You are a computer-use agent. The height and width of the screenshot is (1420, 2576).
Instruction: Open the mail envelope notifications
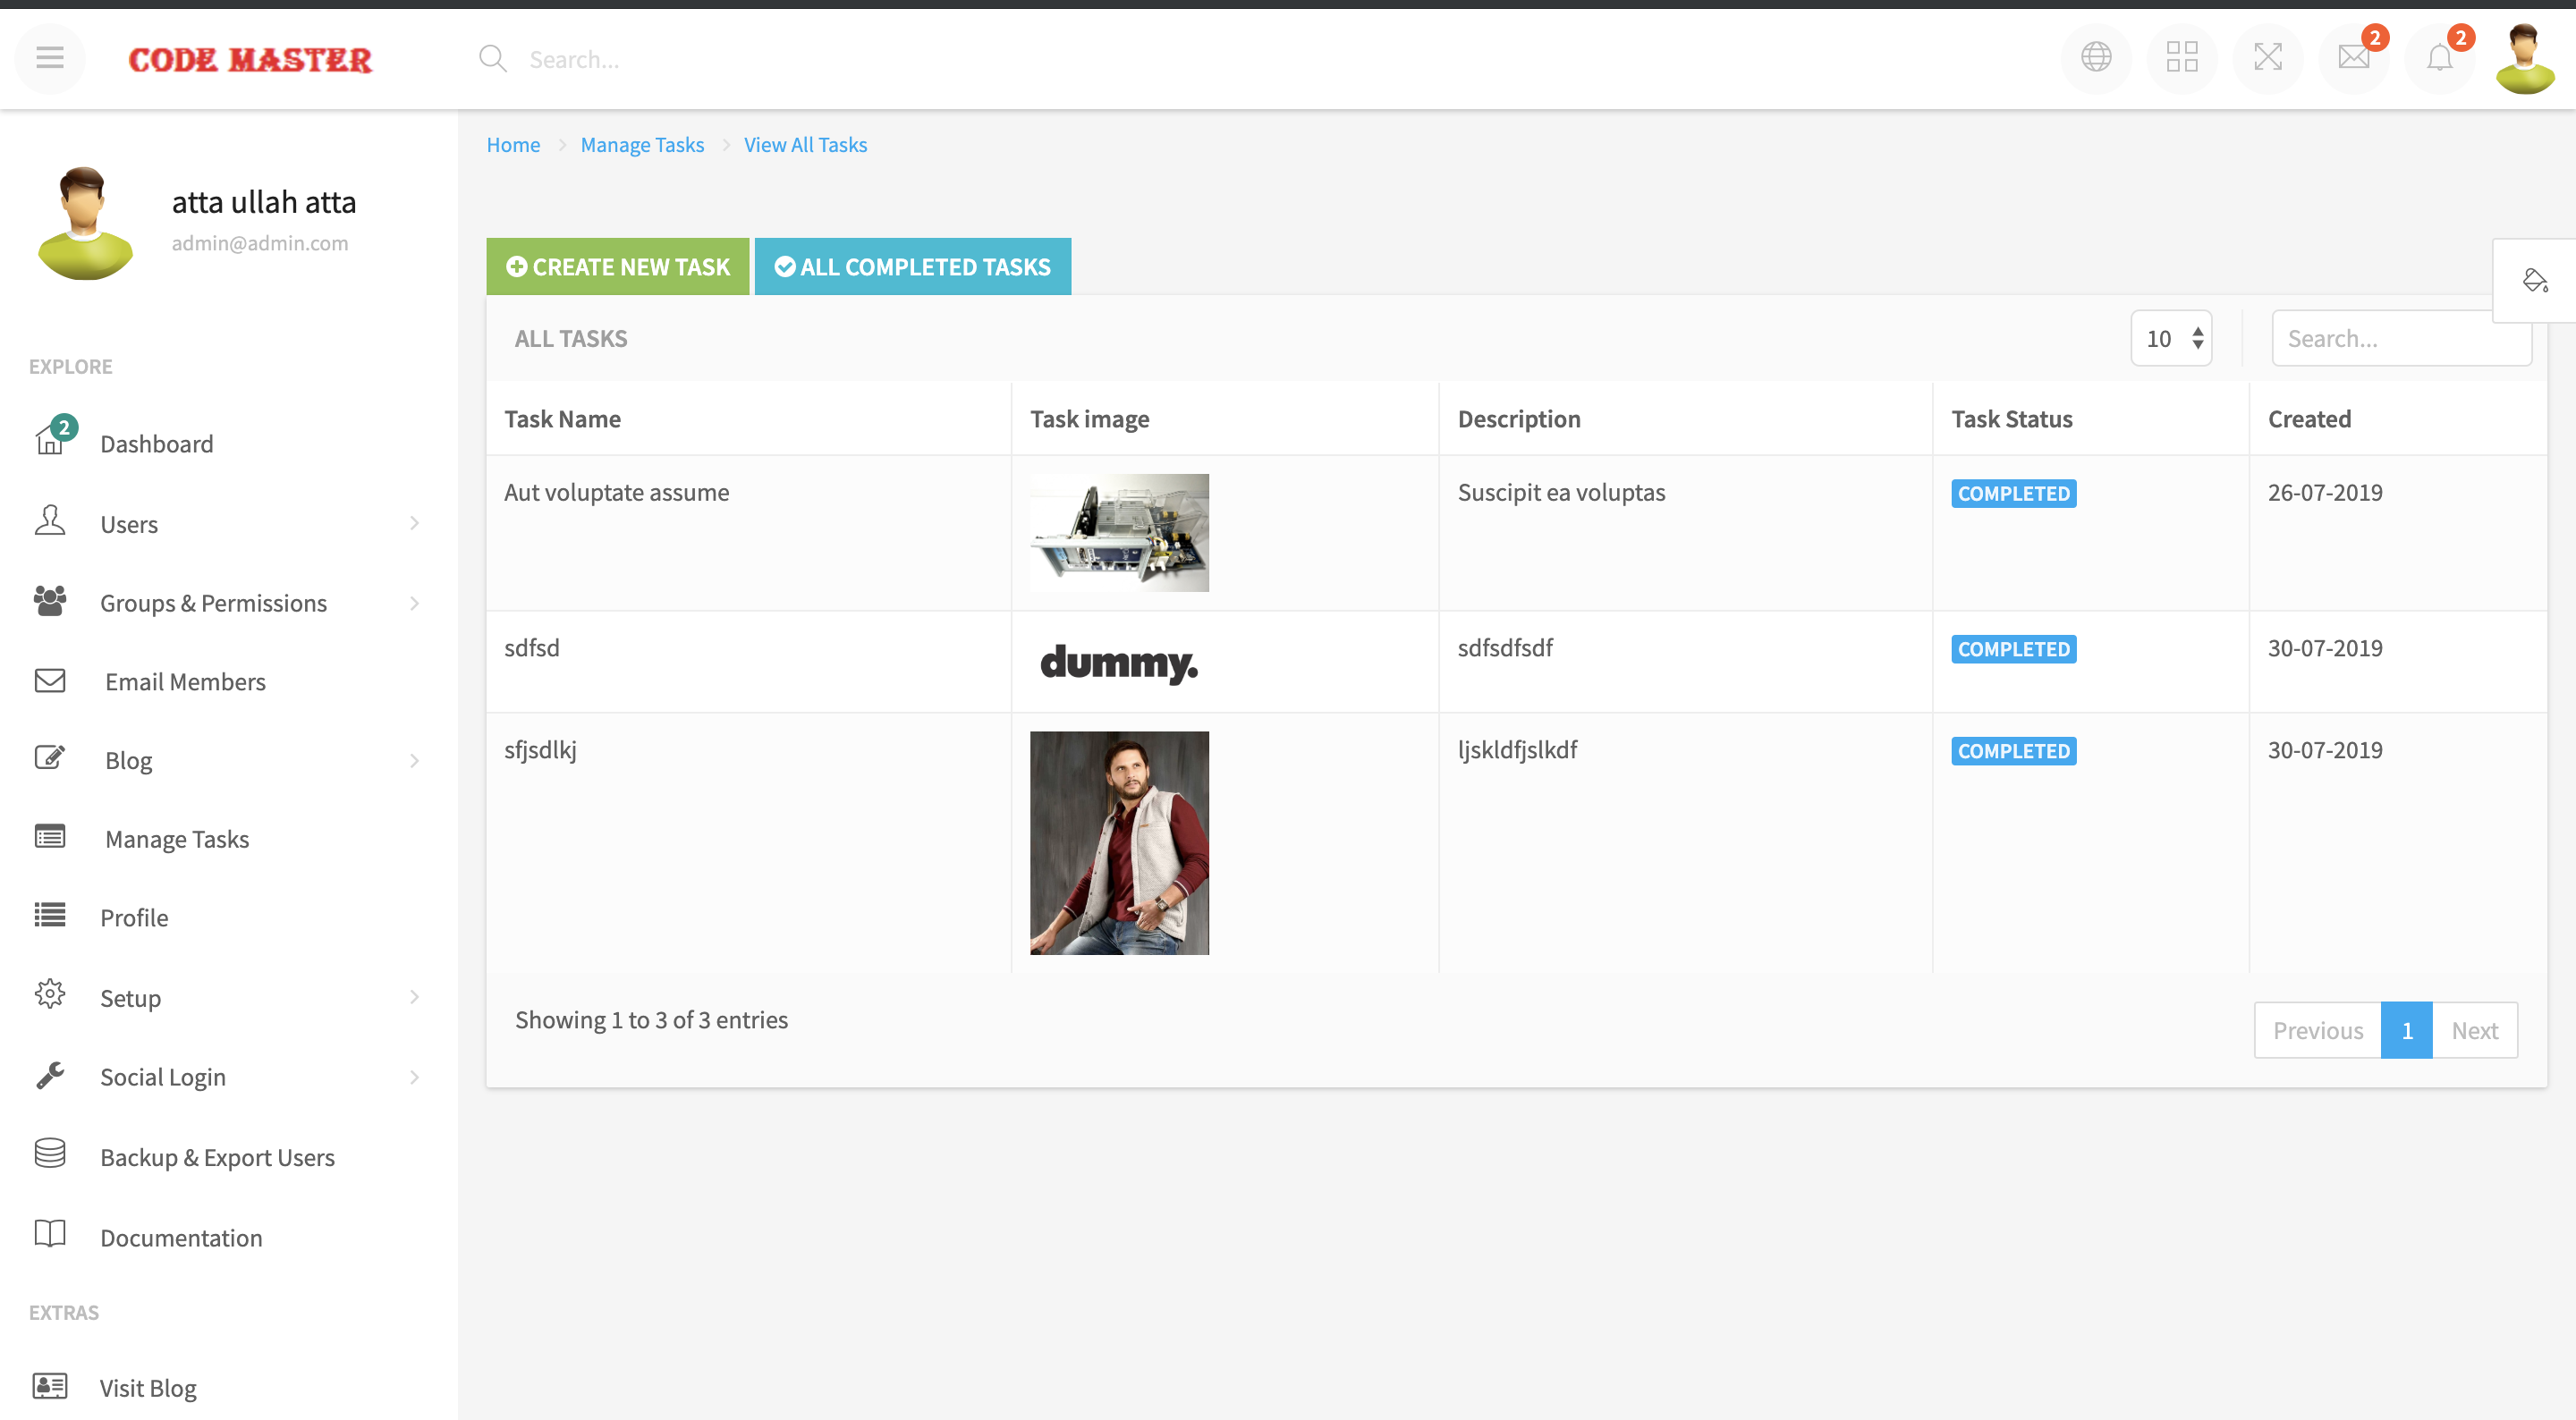(x=2353, y=58)
